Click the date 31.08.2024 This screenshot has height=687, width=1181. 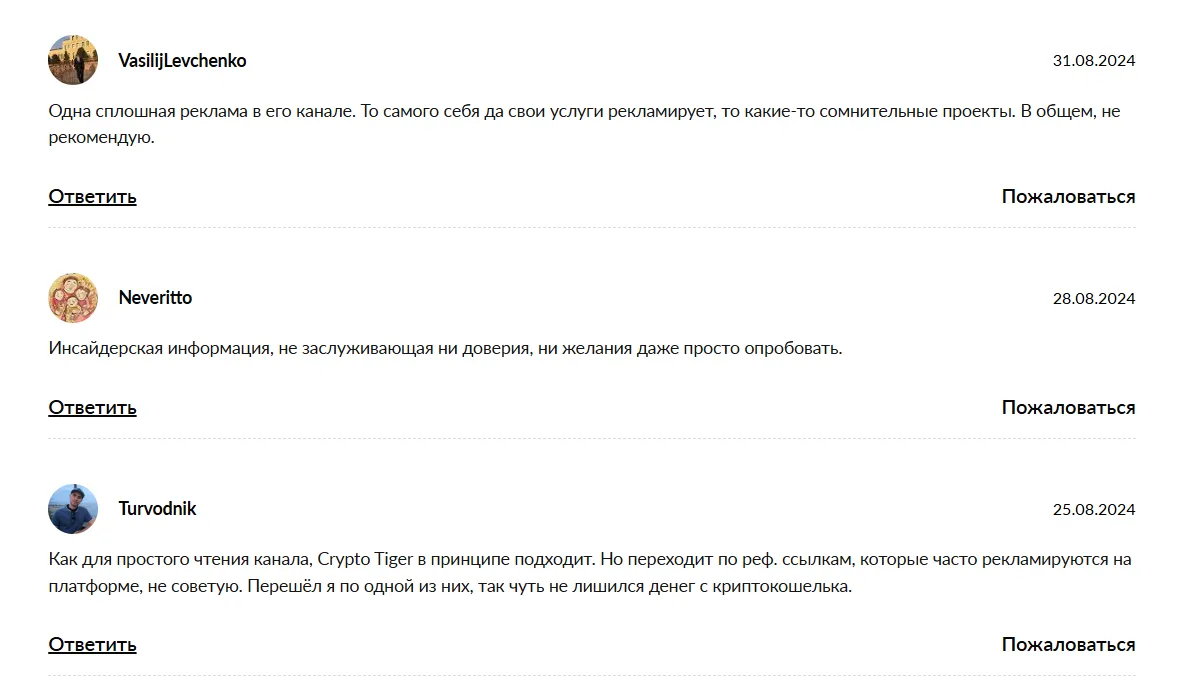pyautogui.click(x=1094, y=60)
